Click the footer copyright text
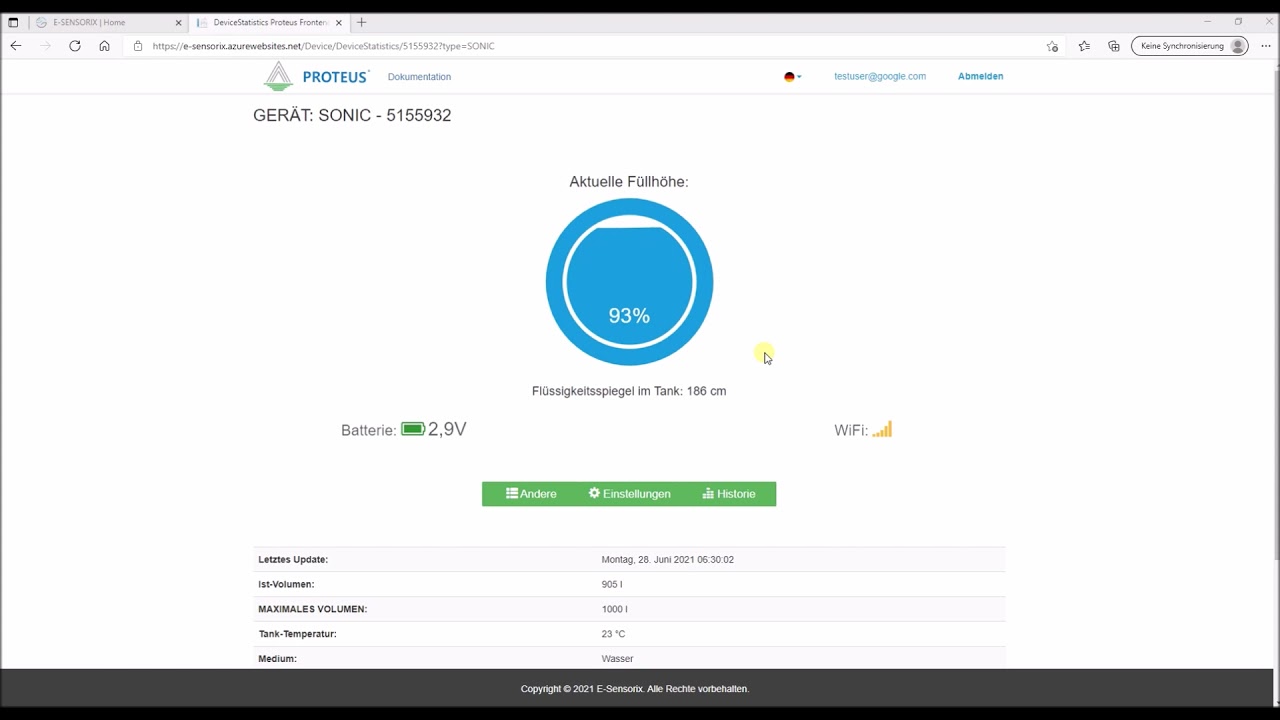Image resolution: width=1280 pixels, height=720 pixels. pyautogui.click(x=635, y=689)
